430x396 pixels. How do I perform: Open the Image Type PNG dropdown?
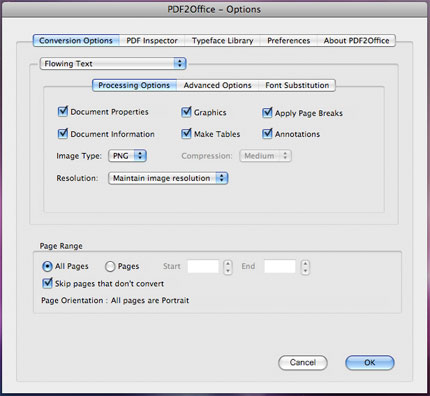click(x=128, y=156)
